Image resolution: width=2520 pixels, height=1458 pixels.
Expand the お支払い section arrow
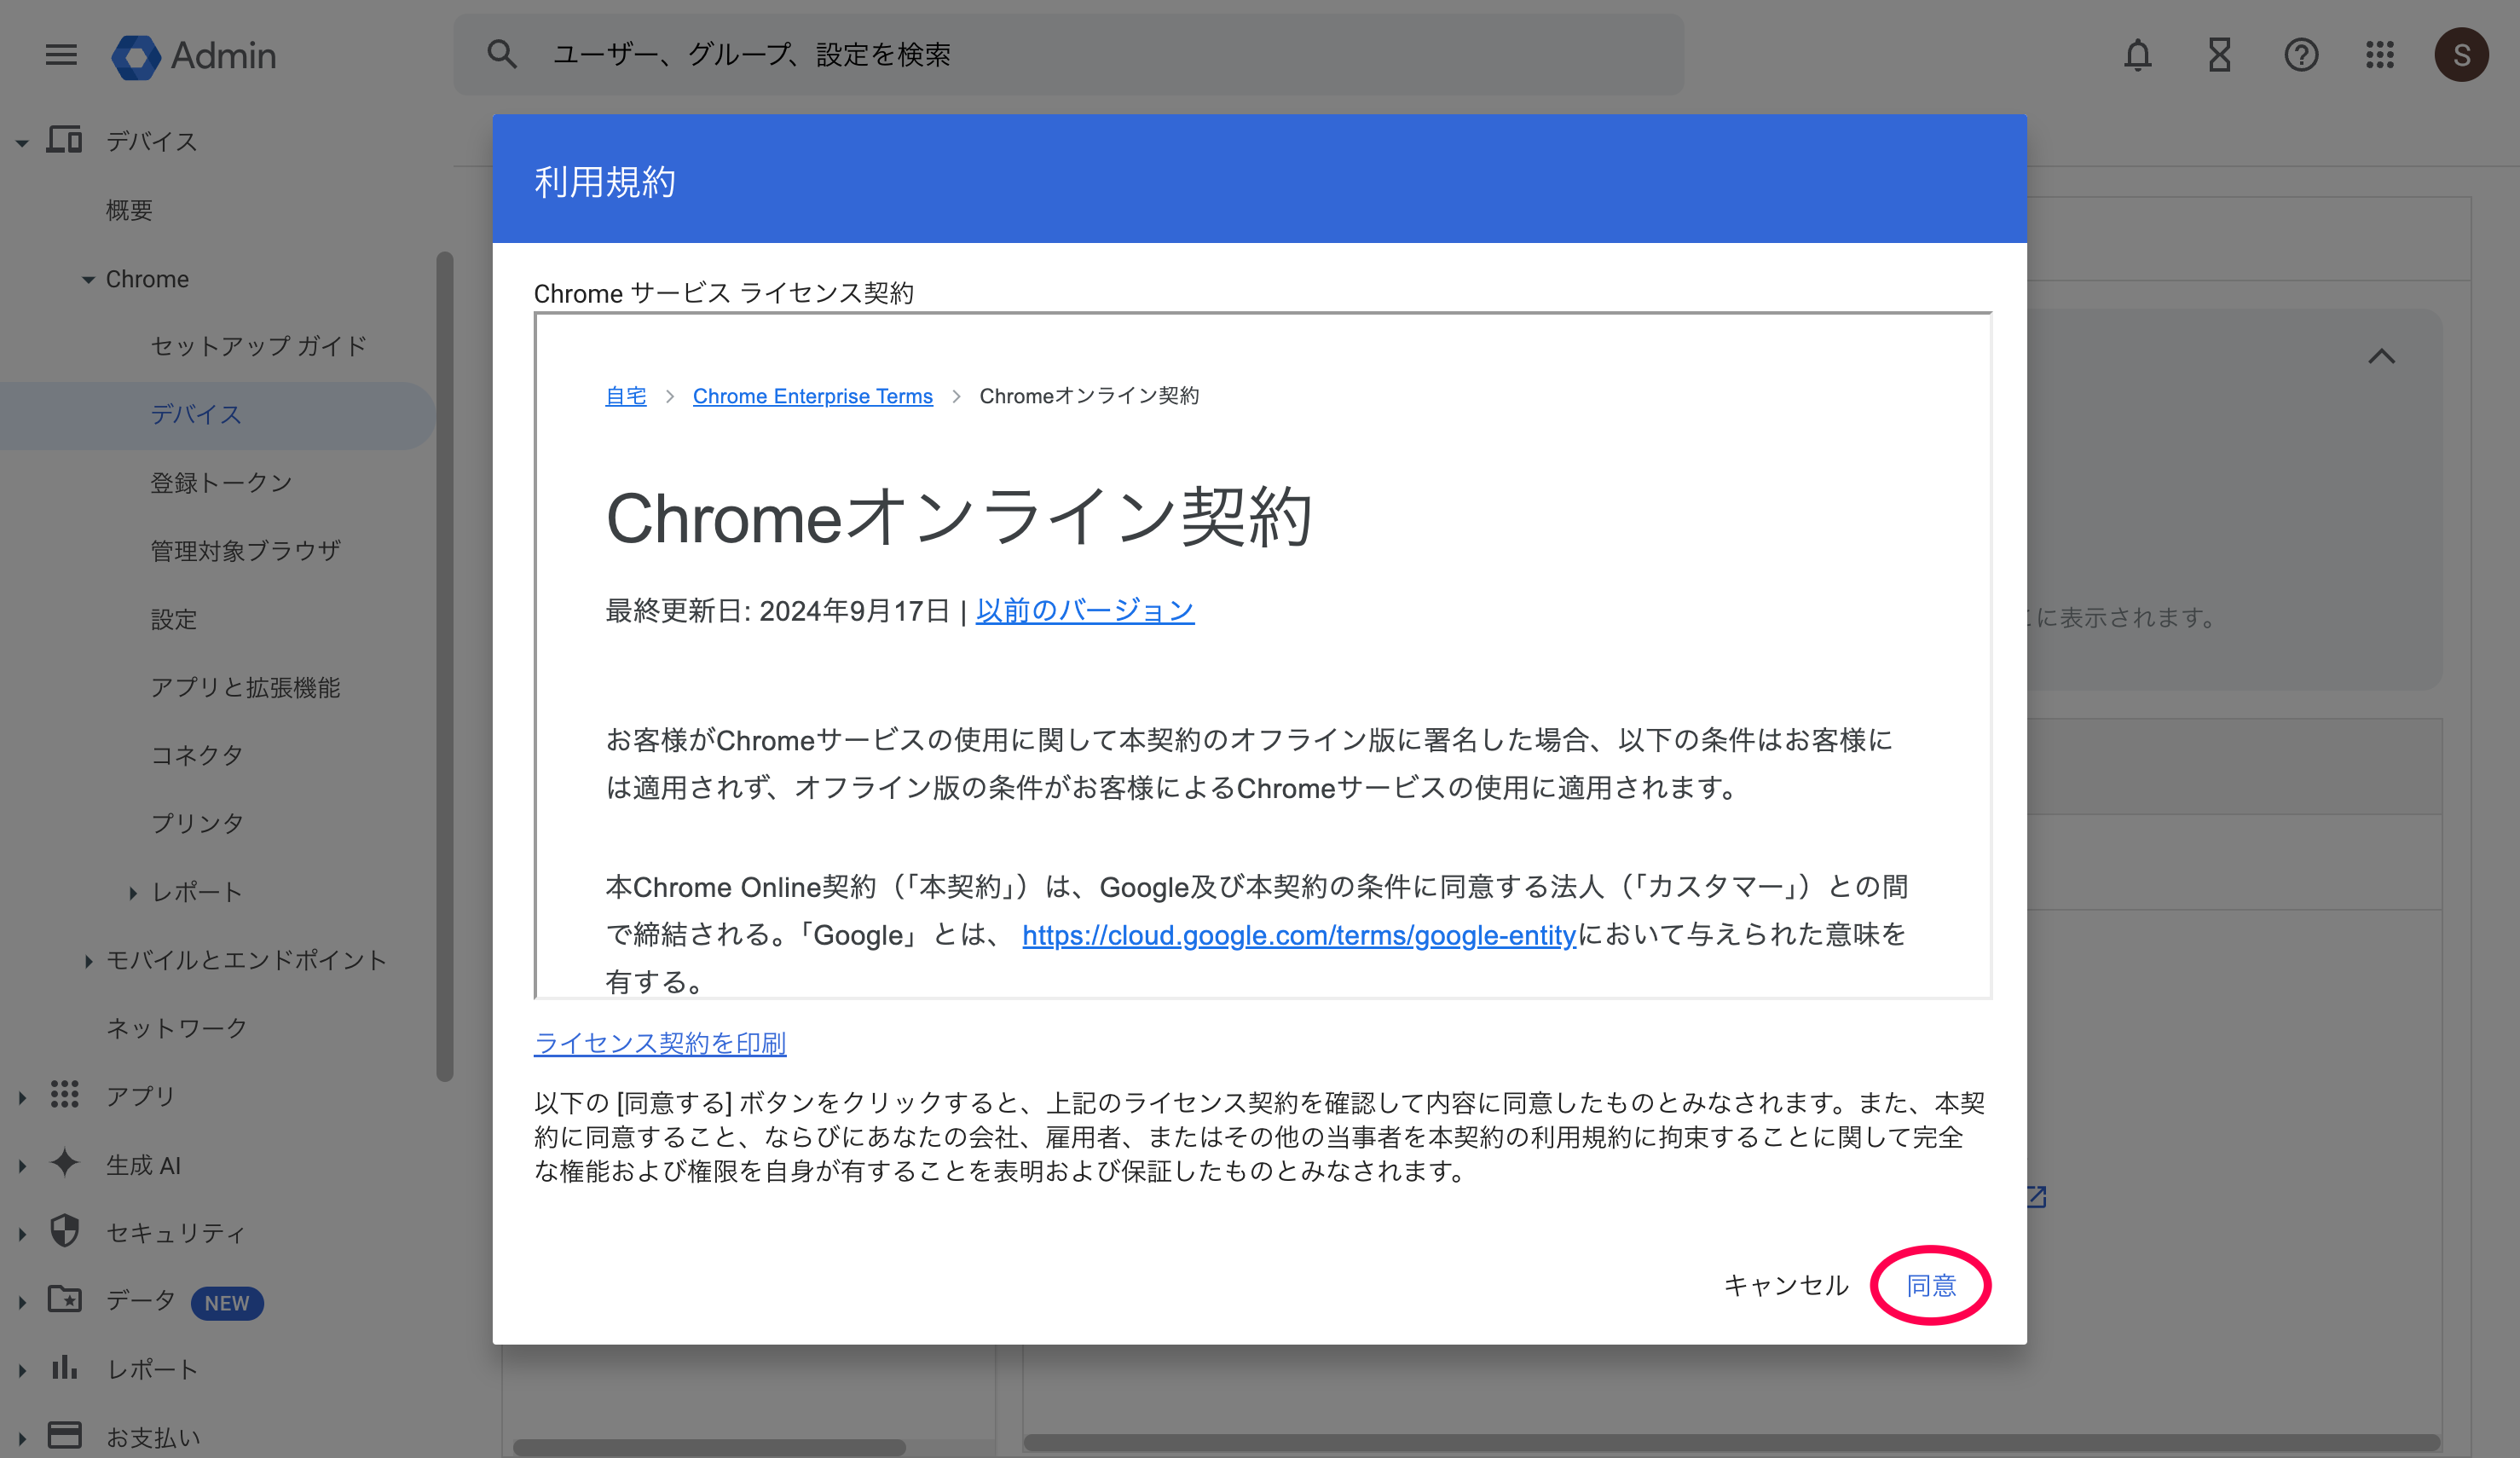coord(22,1438)
